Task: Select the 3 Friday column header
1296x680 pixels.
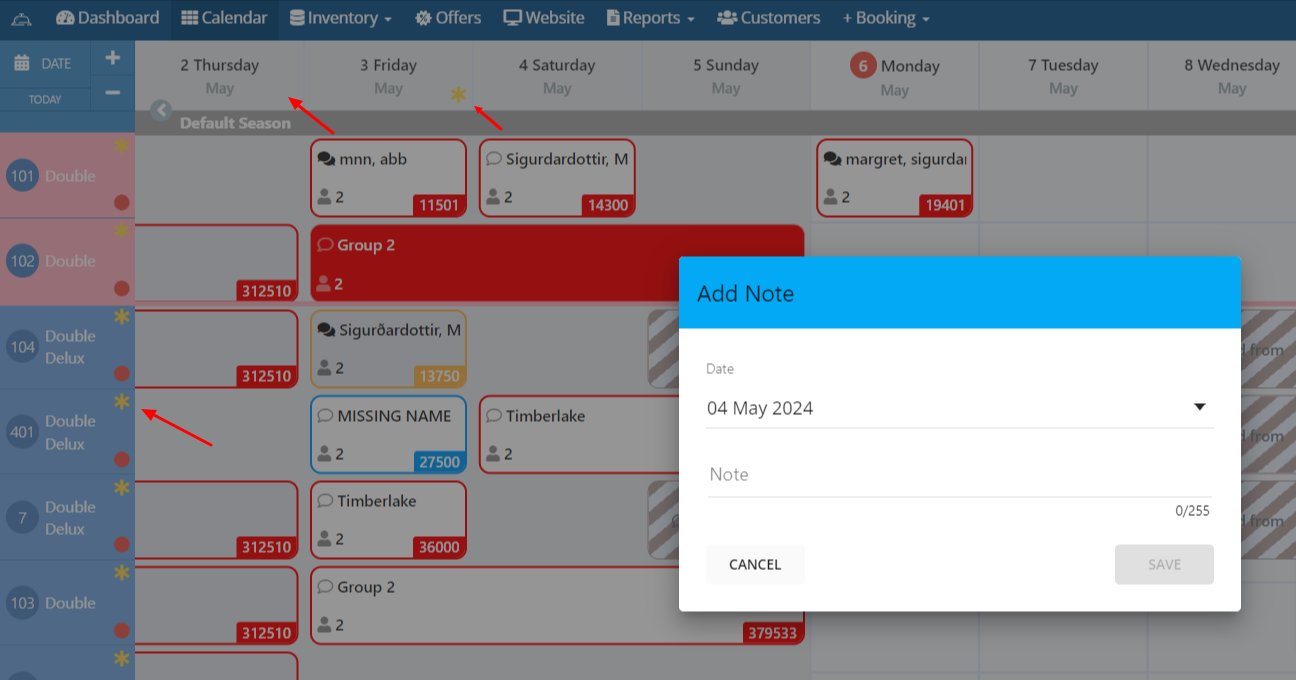Action: (x=388, y=76)
